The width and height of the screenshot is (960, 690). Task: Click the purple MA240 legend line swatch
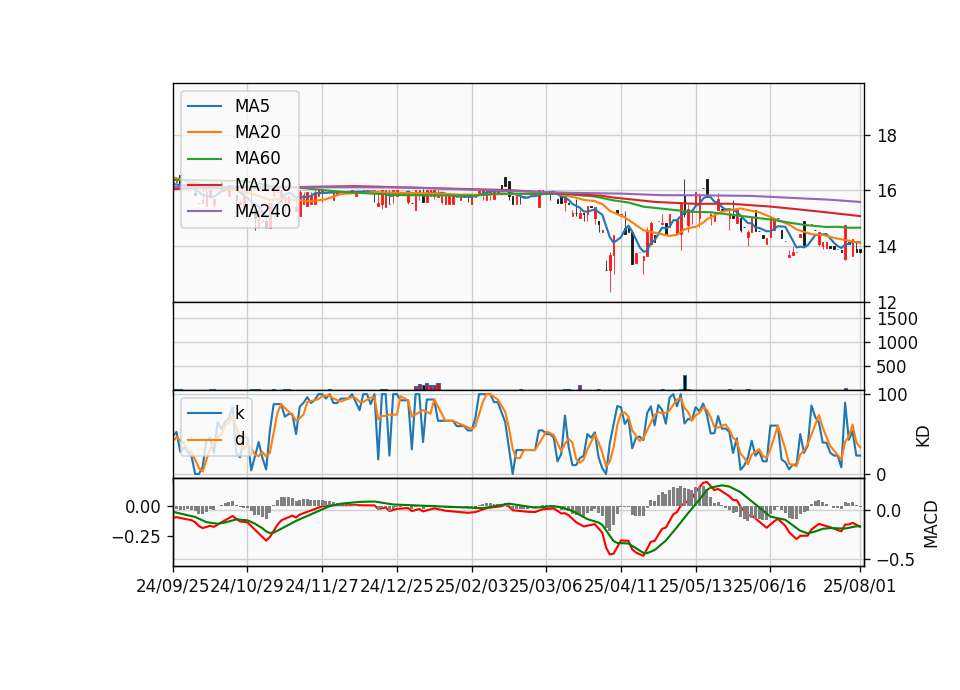[x=204, y=211]
